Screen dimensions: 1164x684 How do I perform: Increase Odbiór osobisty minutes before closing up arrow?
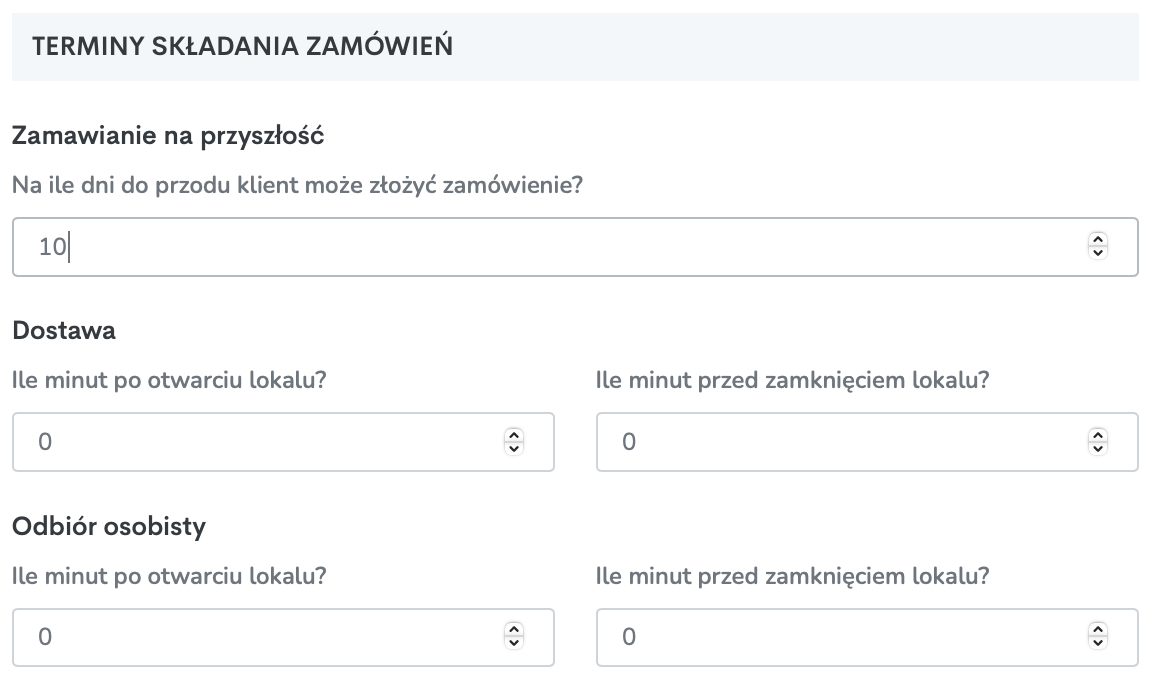point(1098,630)
